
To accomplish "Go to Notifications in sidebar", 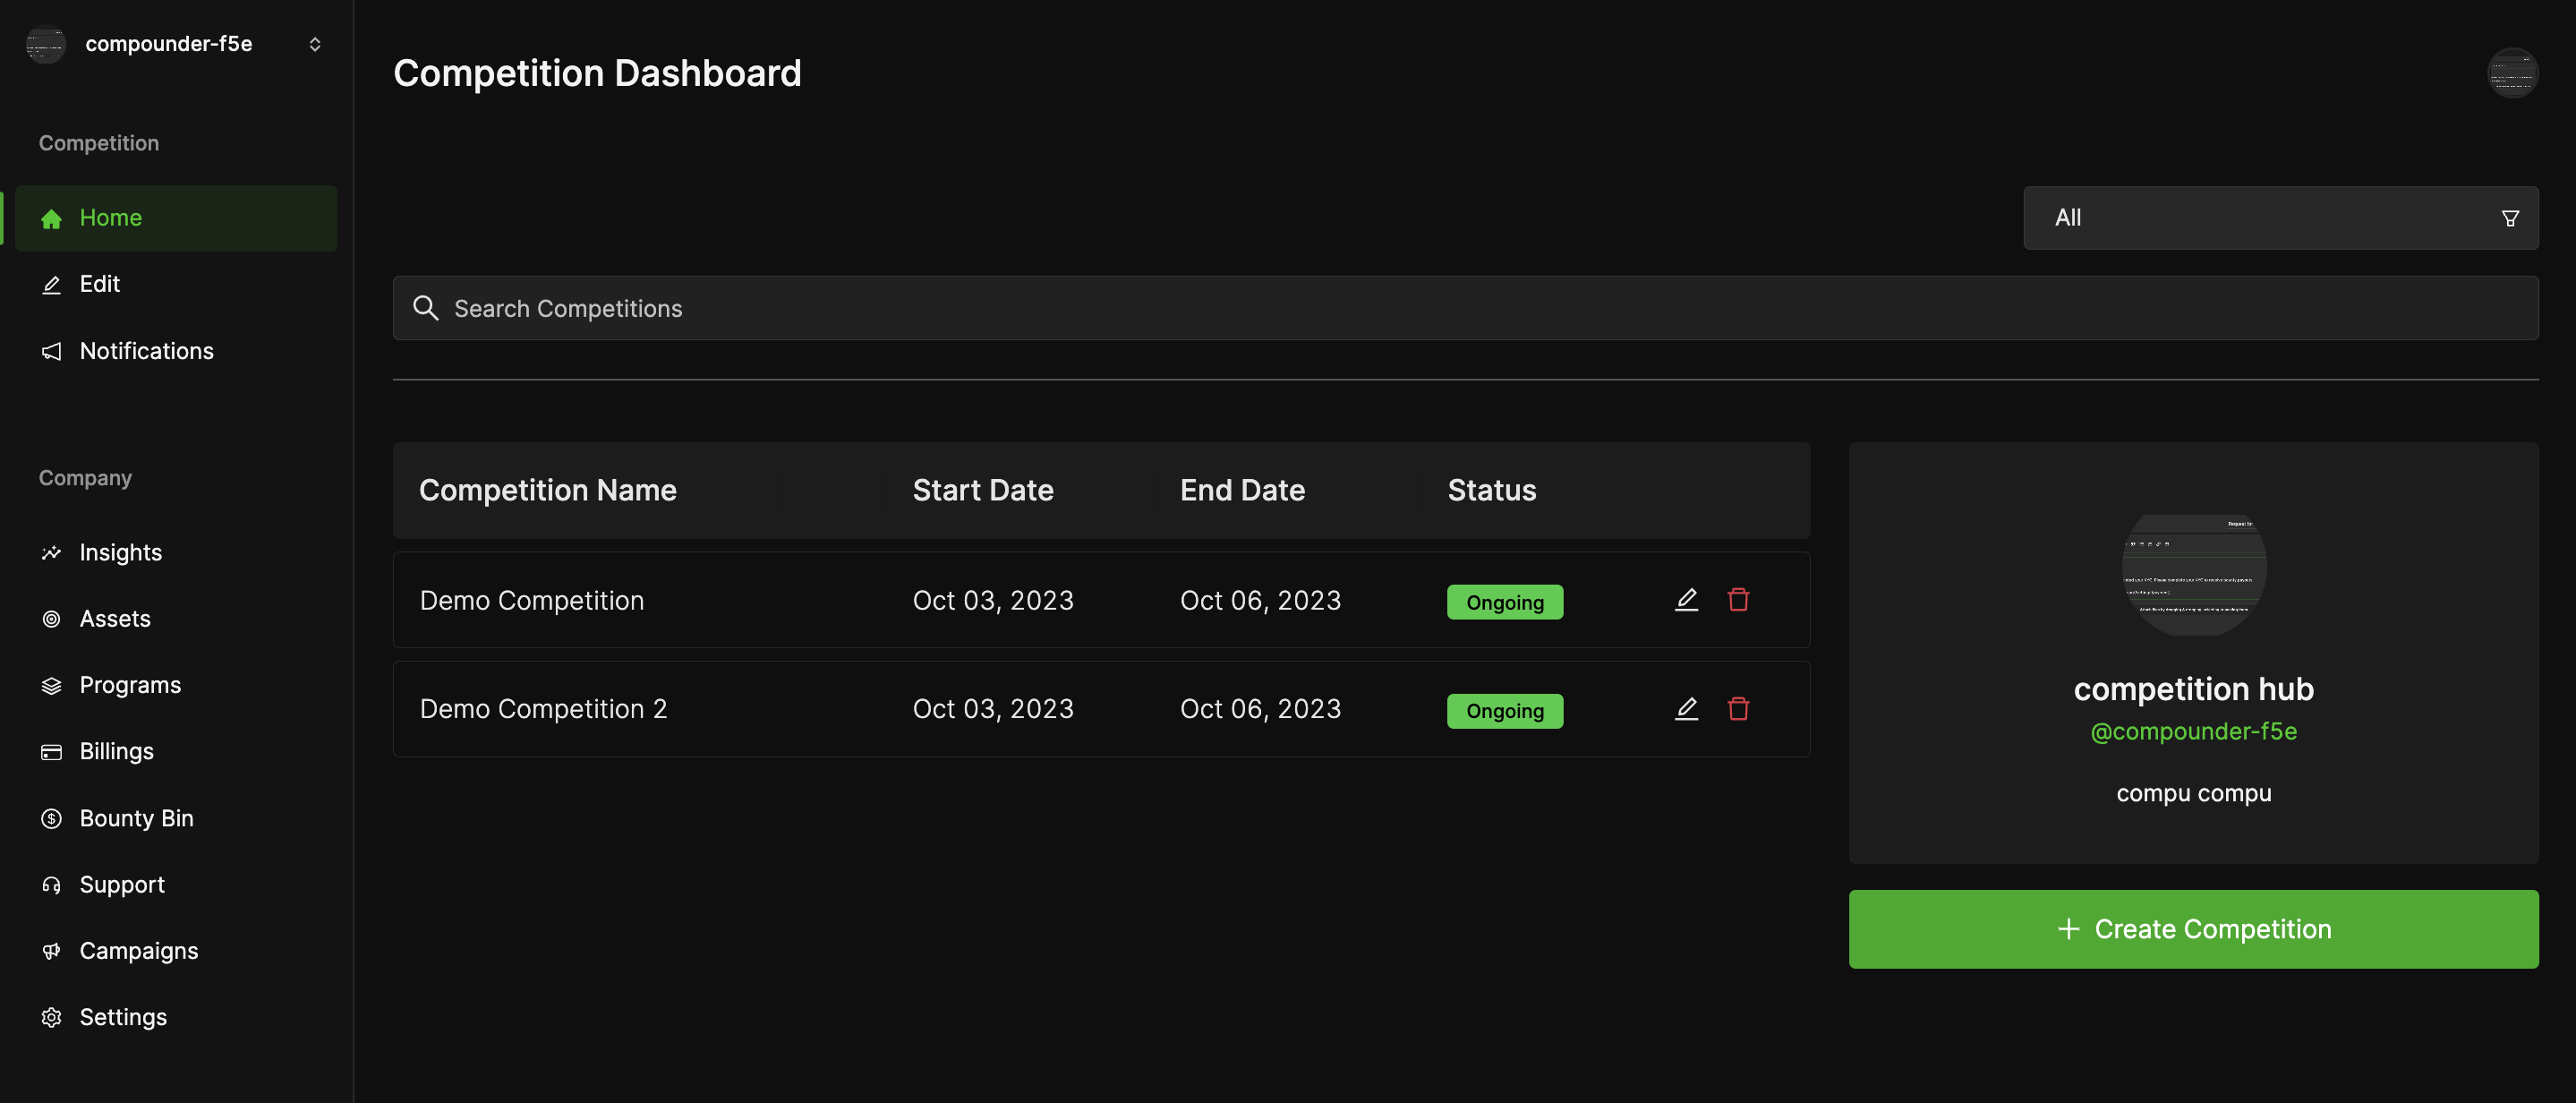I will [x=146, y=351].
